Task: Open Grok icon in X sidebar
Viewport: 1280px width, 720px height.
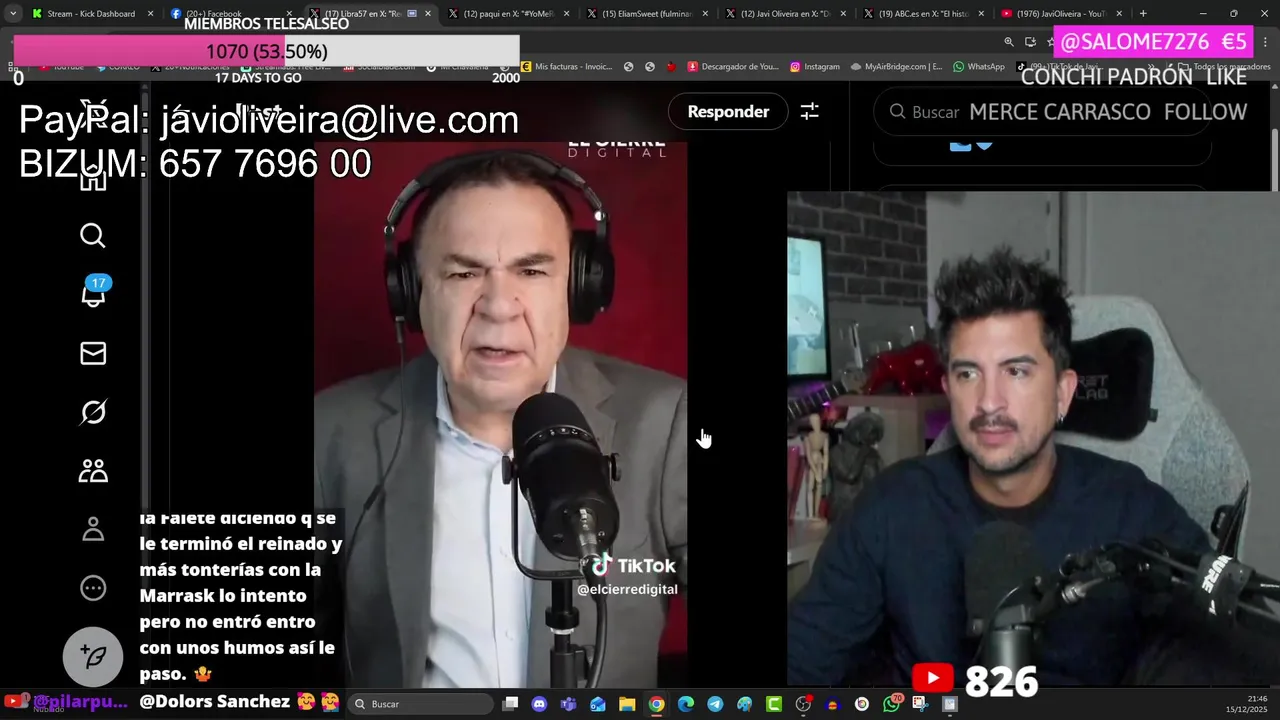Action: [93, 412]
